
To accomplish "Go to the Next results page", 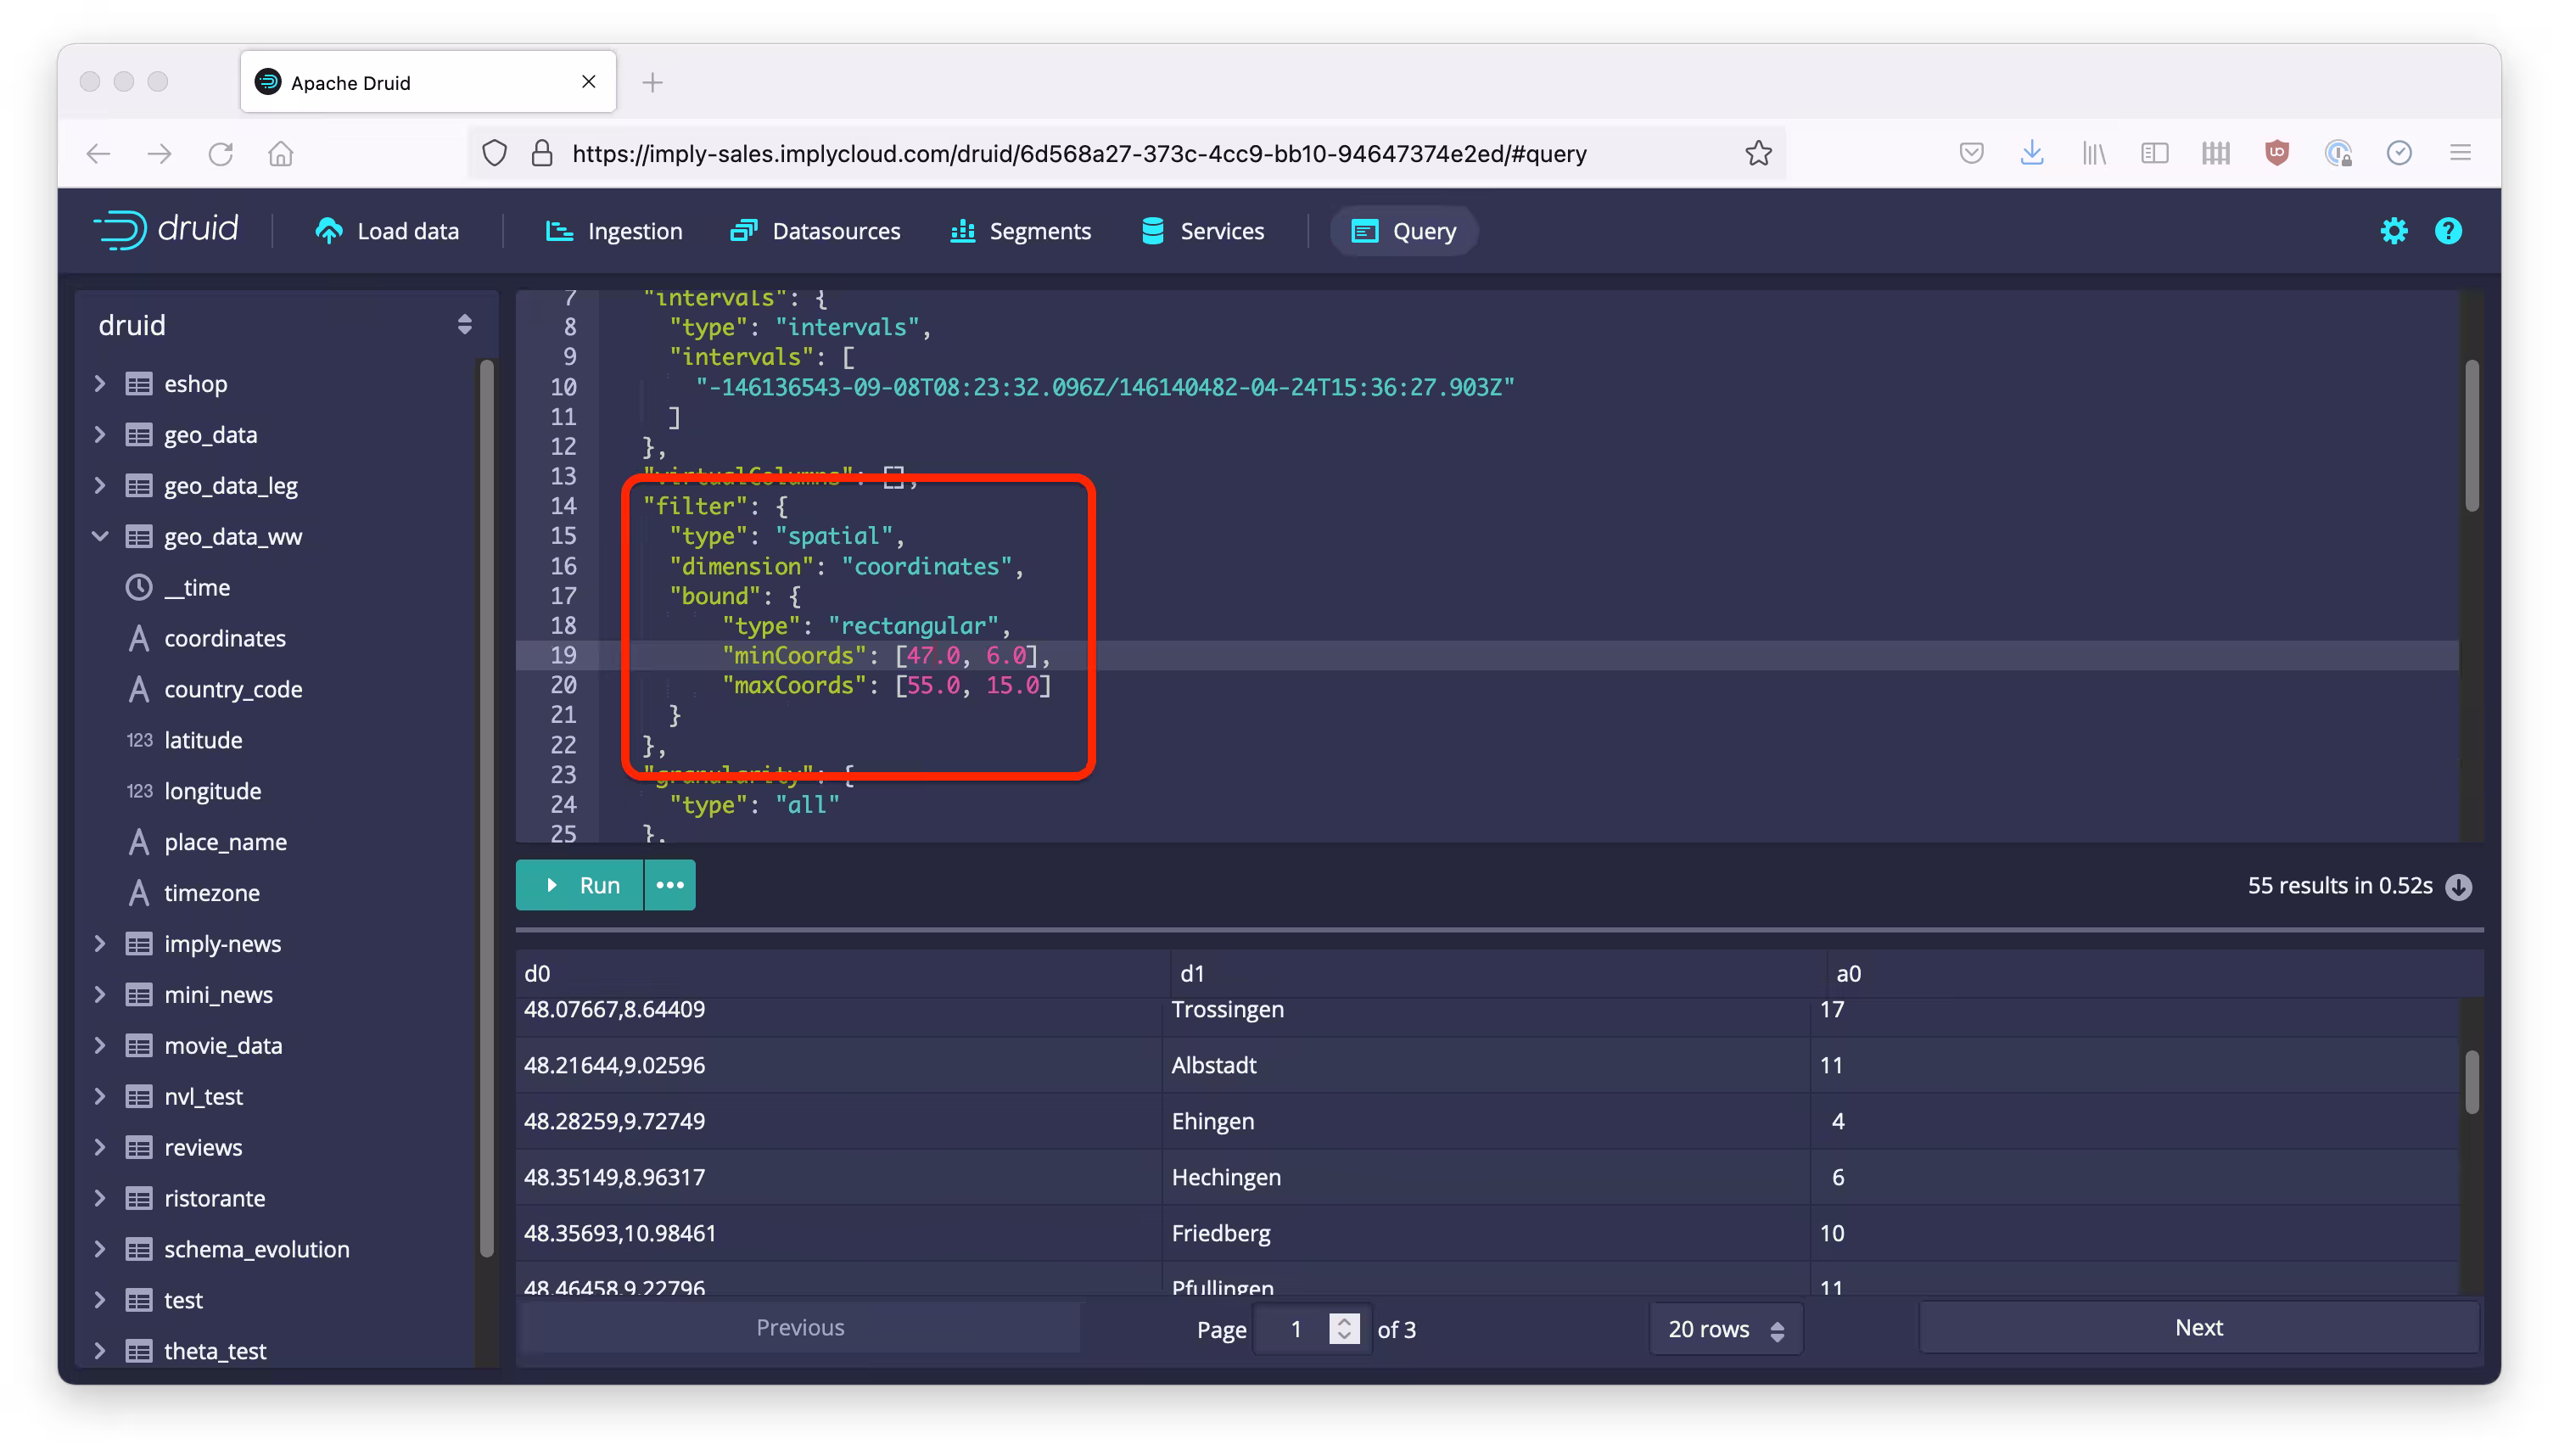I will tap(2198, 1327).
